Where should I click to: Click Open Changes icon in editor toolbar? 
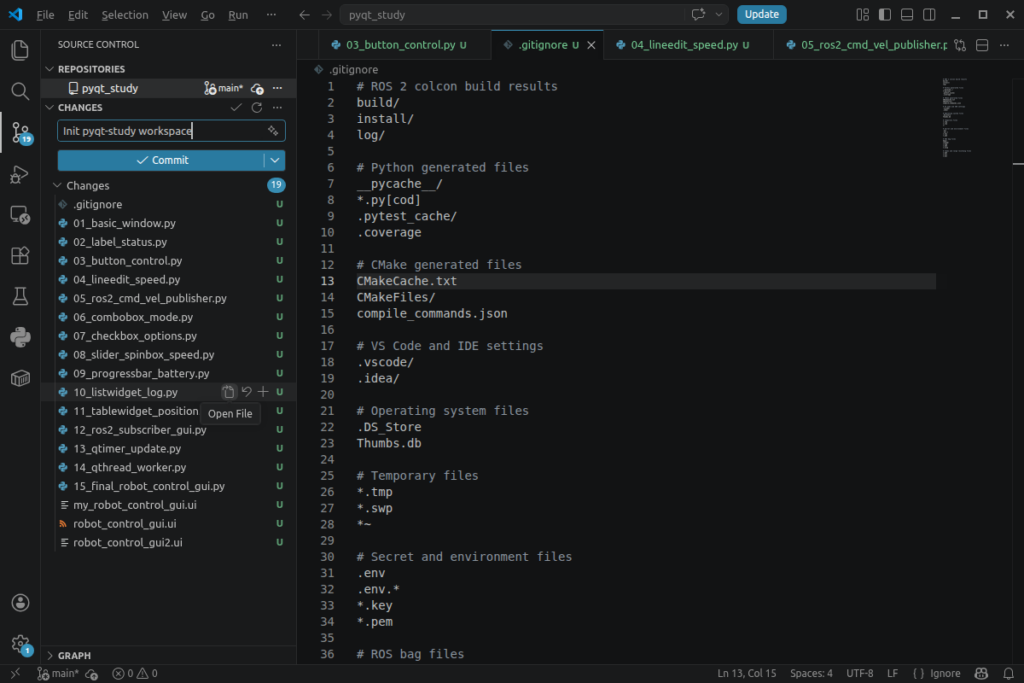click(x=960, y=45)
